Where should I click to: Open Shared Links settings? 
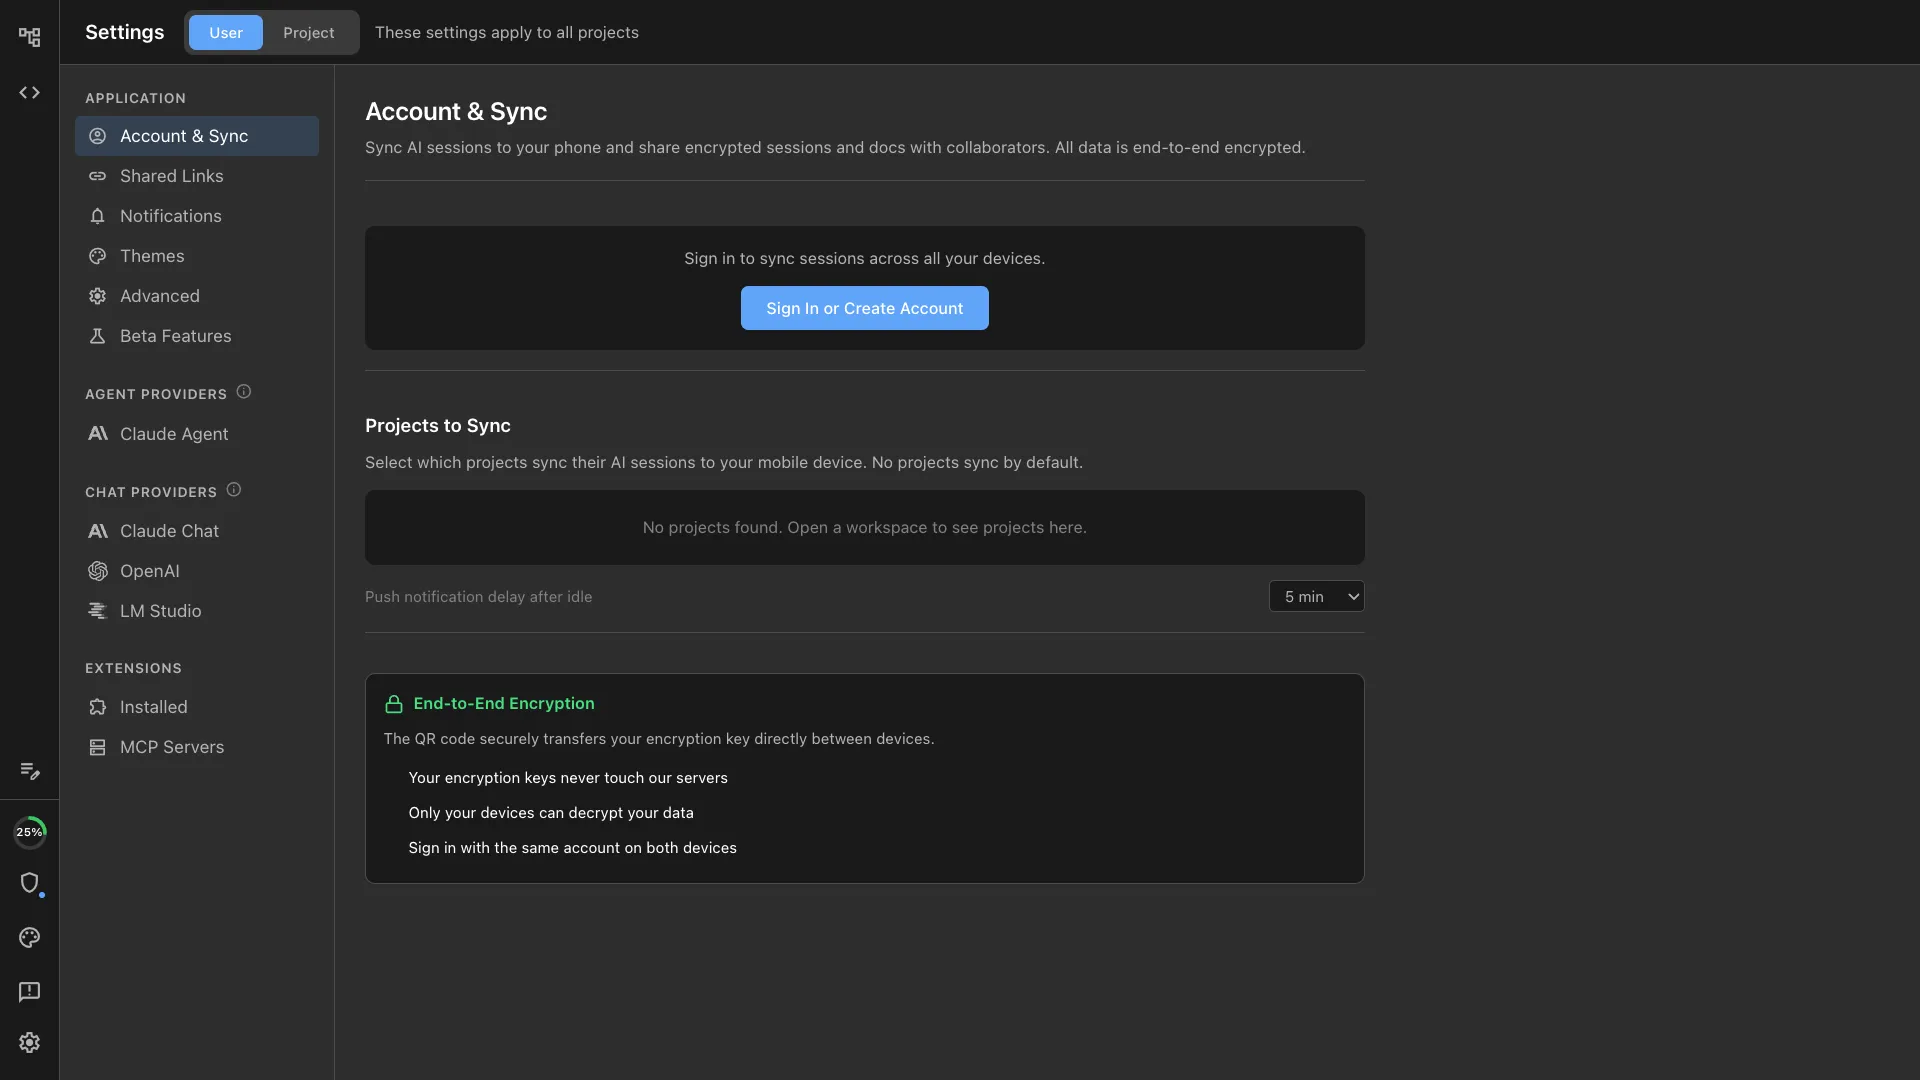(171, 176)
